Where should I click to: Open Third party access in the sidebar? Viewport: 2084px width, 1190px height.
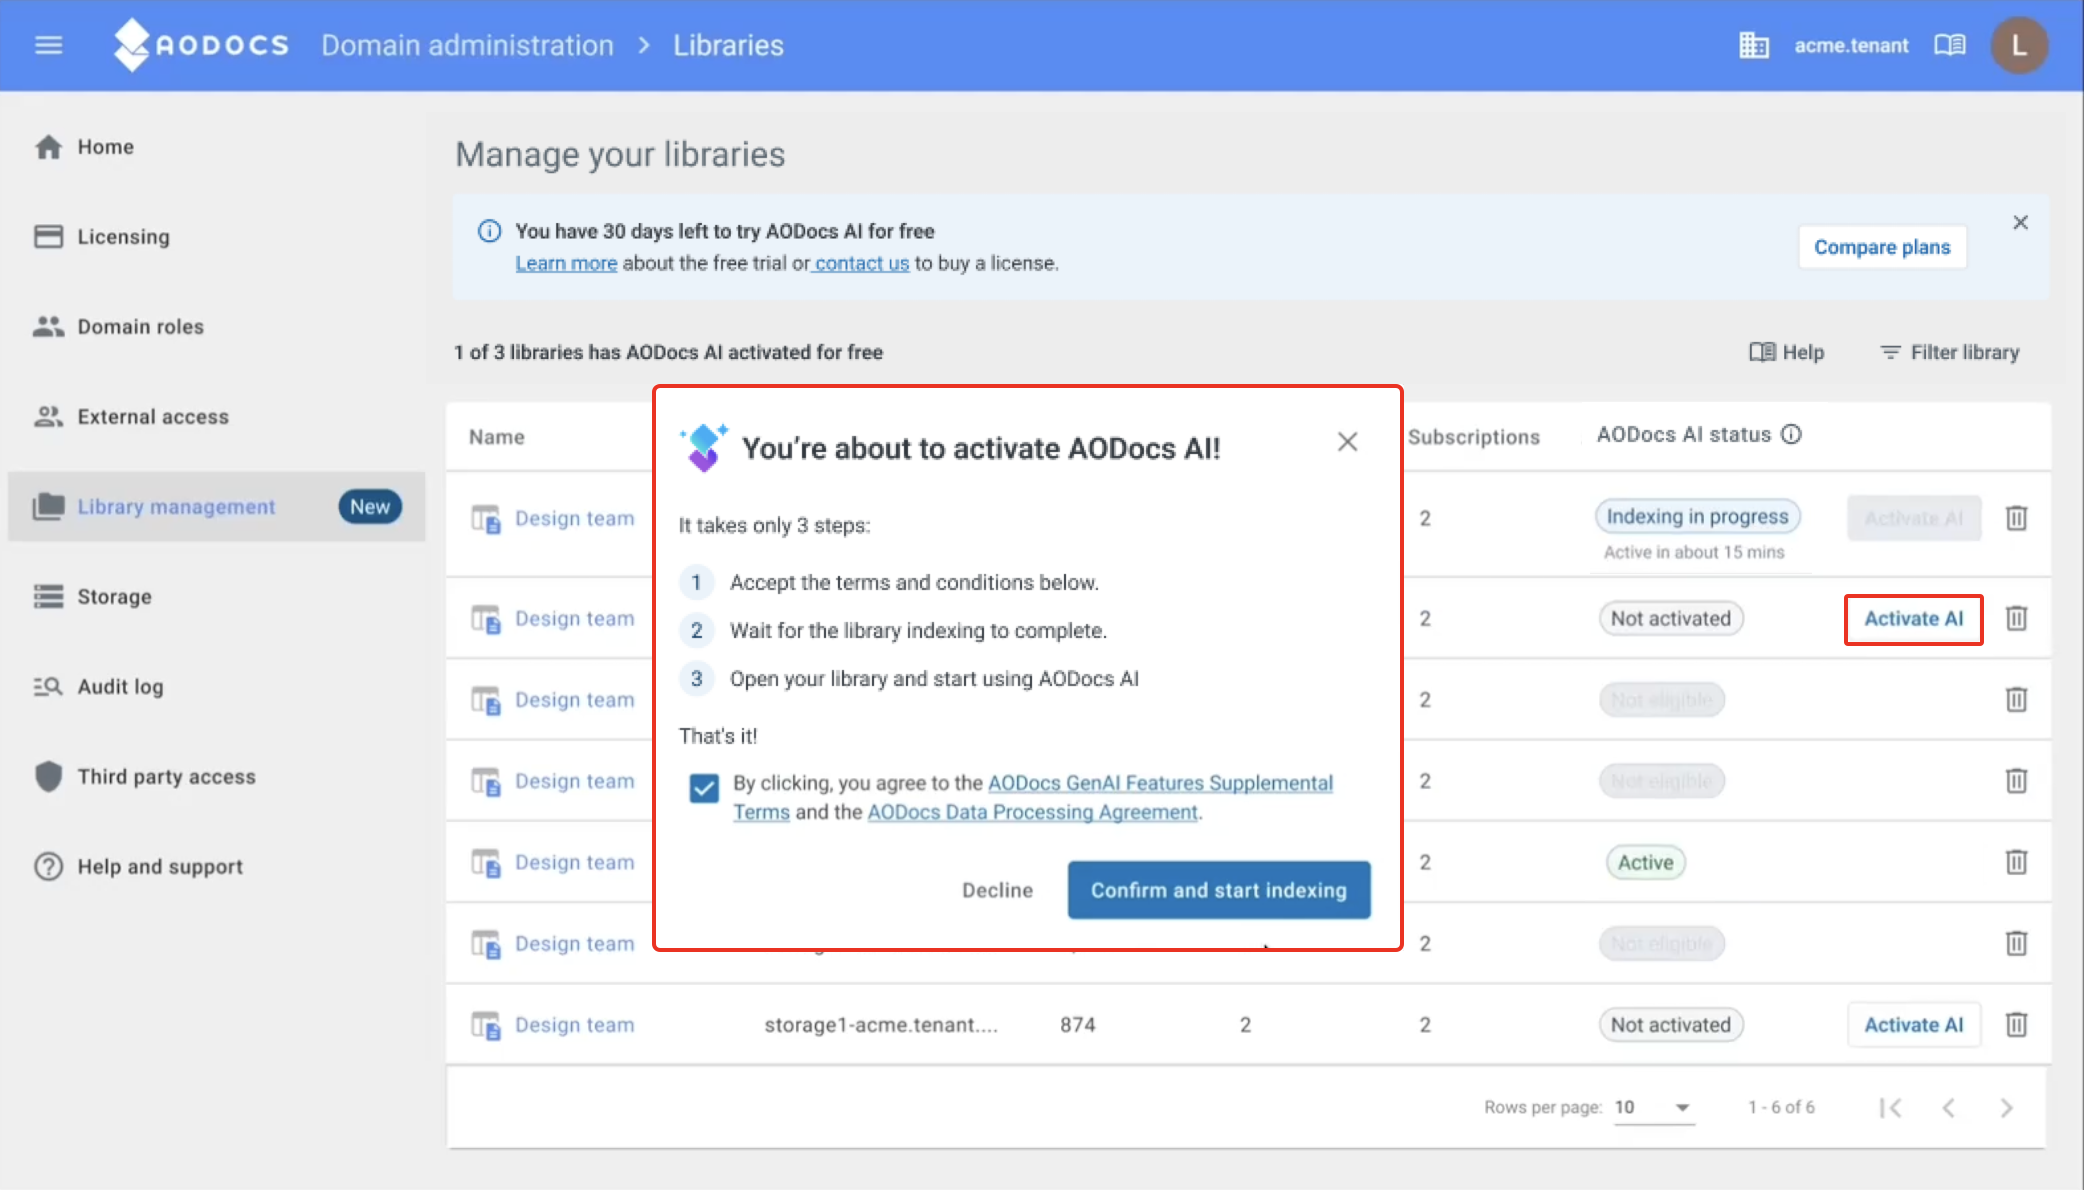216,777
